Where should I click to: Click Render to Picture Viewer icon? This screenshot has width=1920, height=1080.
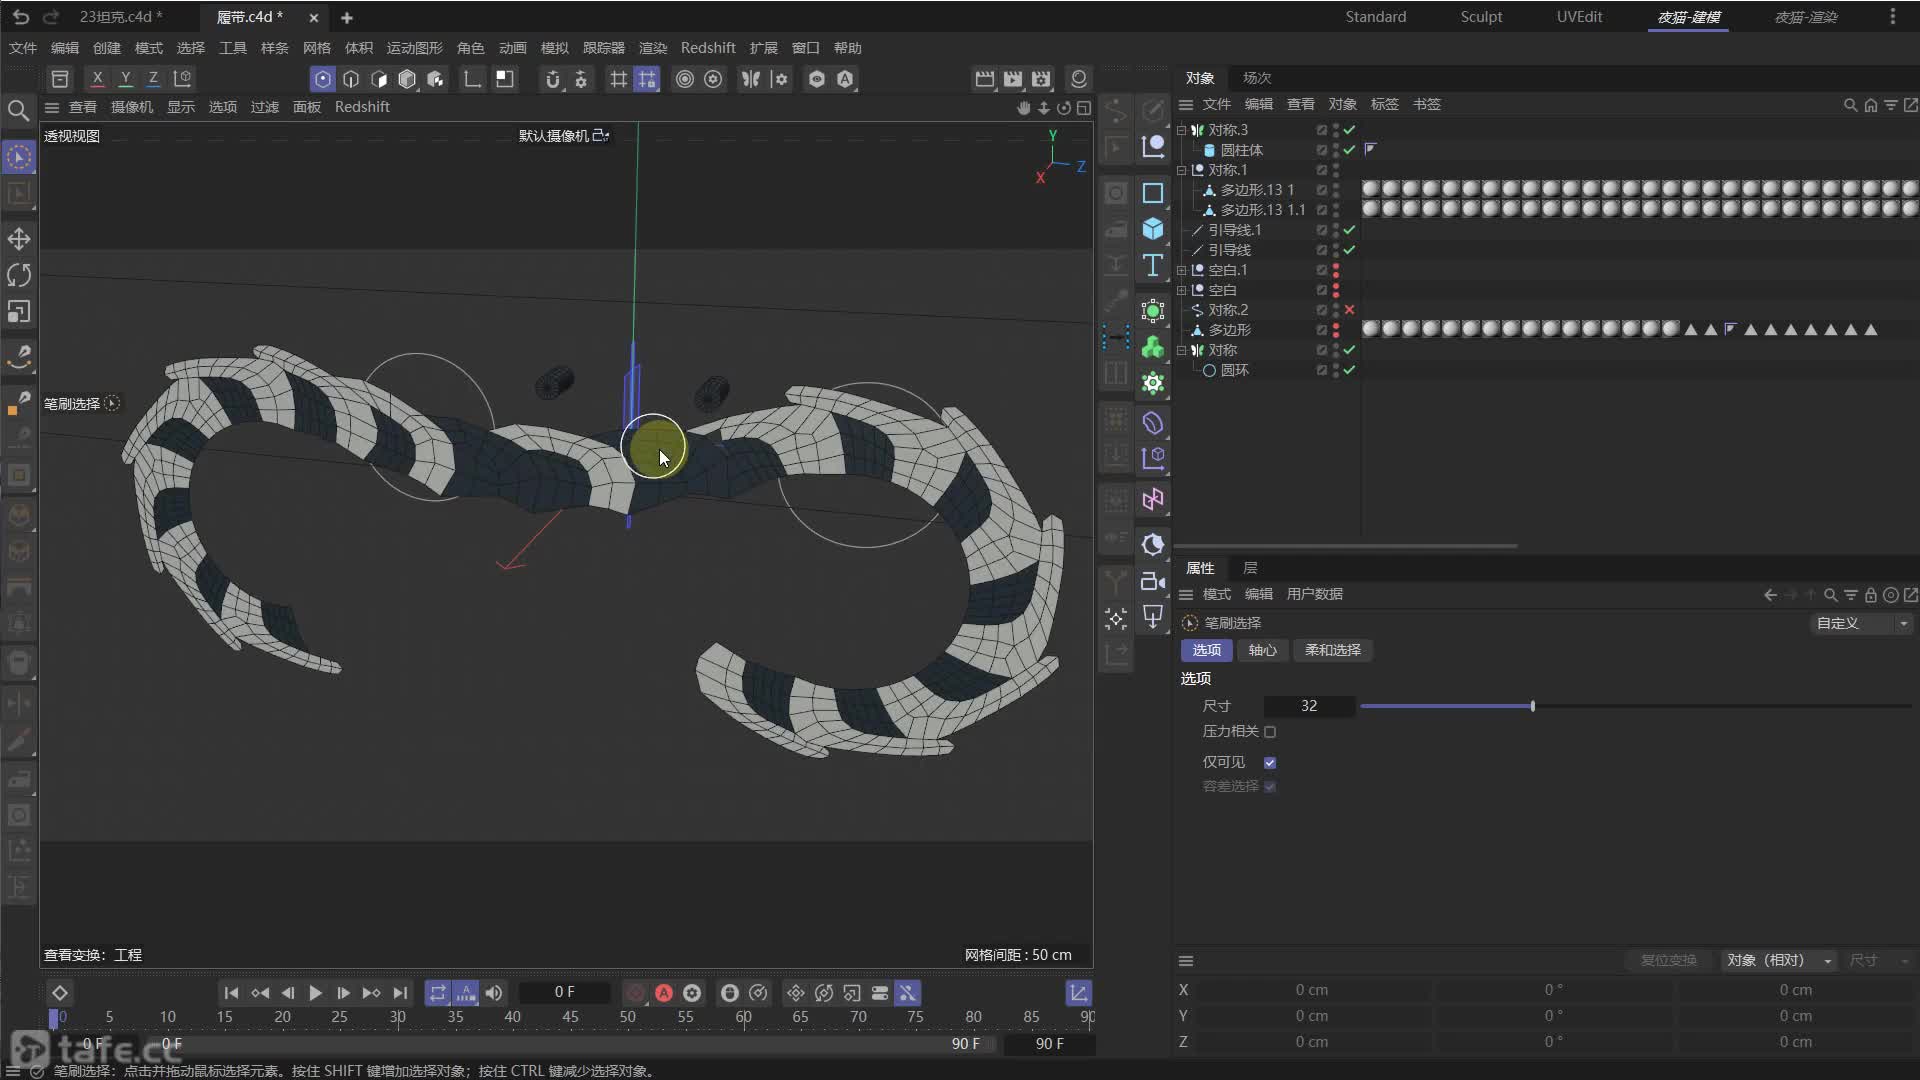coord(1013,79)
